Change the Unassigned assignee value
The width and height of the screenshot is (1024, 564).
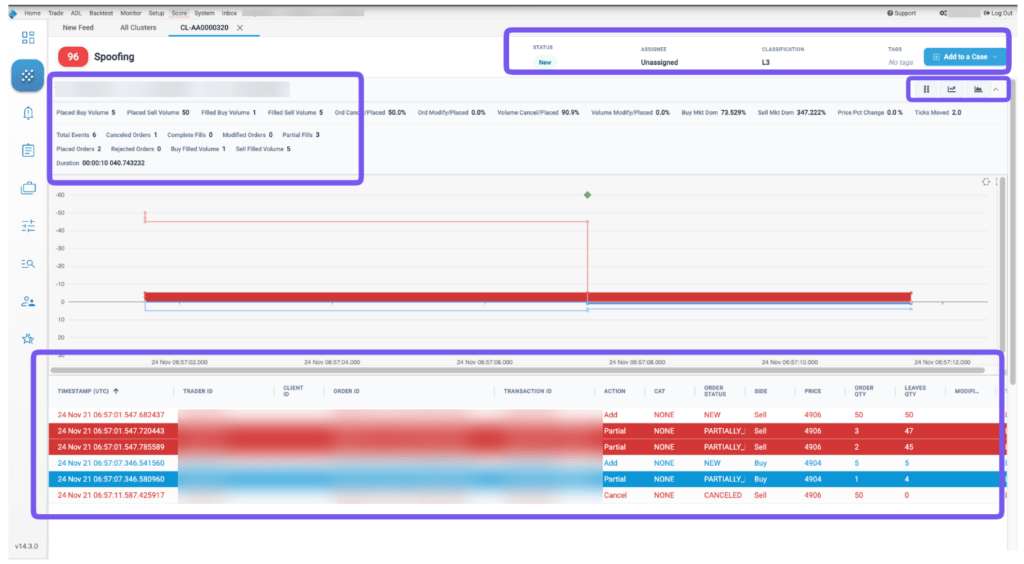tap(659, 63)
